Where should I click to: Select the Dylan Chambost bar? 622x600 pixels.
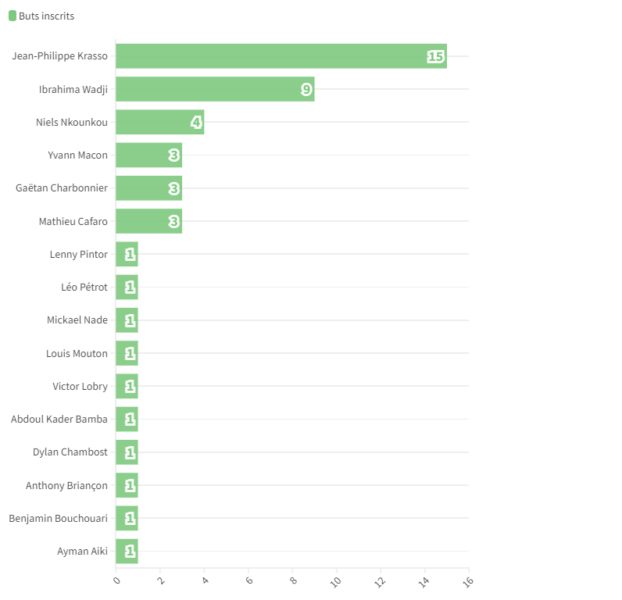coord(127,452)
